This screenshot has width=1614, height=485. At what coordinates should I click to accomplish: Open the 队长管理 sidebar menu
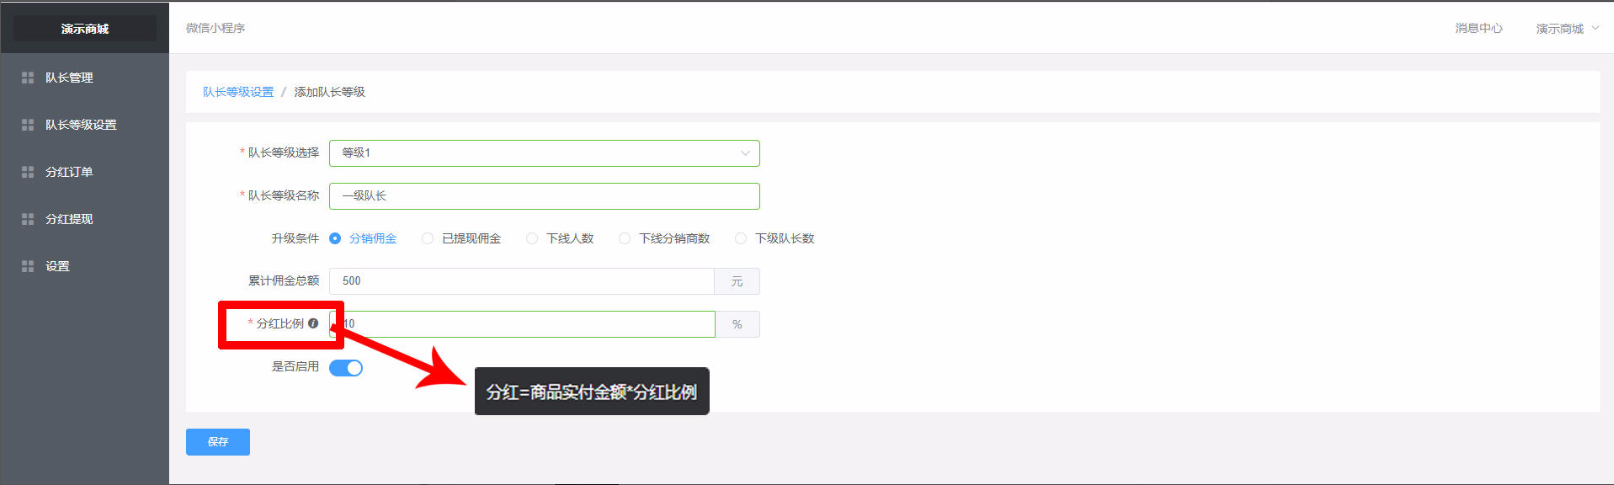click(84, 78)
